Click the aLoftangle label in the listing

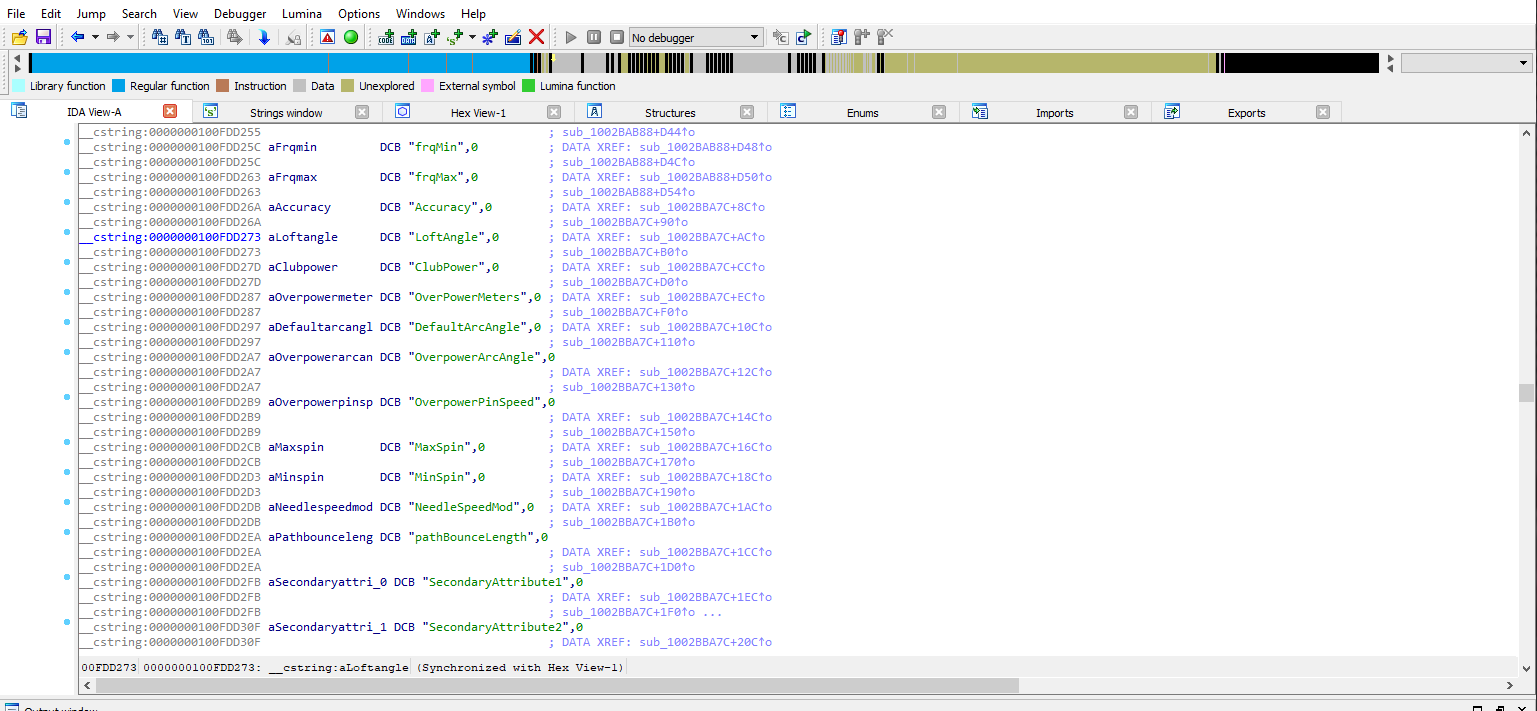coord(303,237)
